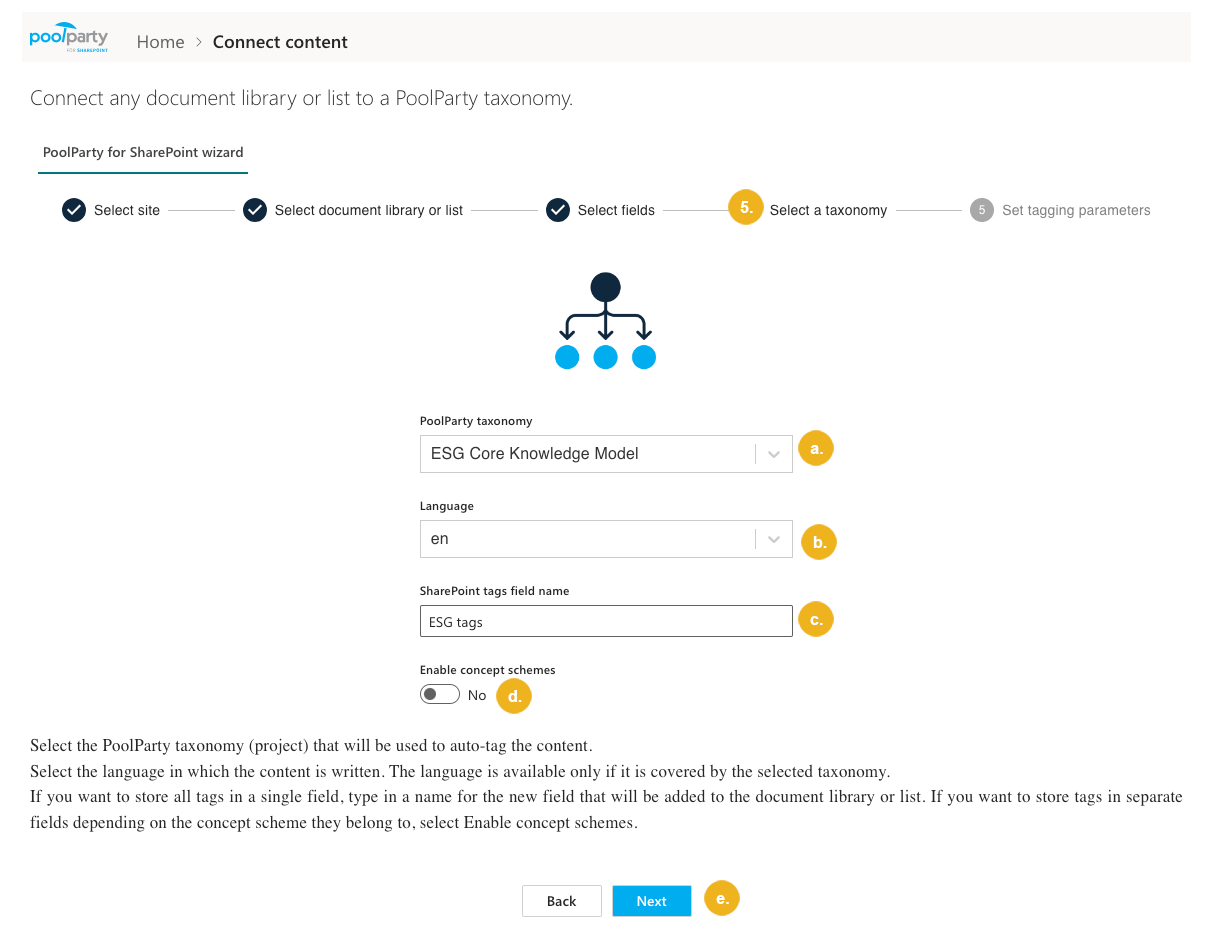Click the taxonomy hierarchy diagram icon
The width and height of the screenshot is (1211, 932).
tap(605, 322)
